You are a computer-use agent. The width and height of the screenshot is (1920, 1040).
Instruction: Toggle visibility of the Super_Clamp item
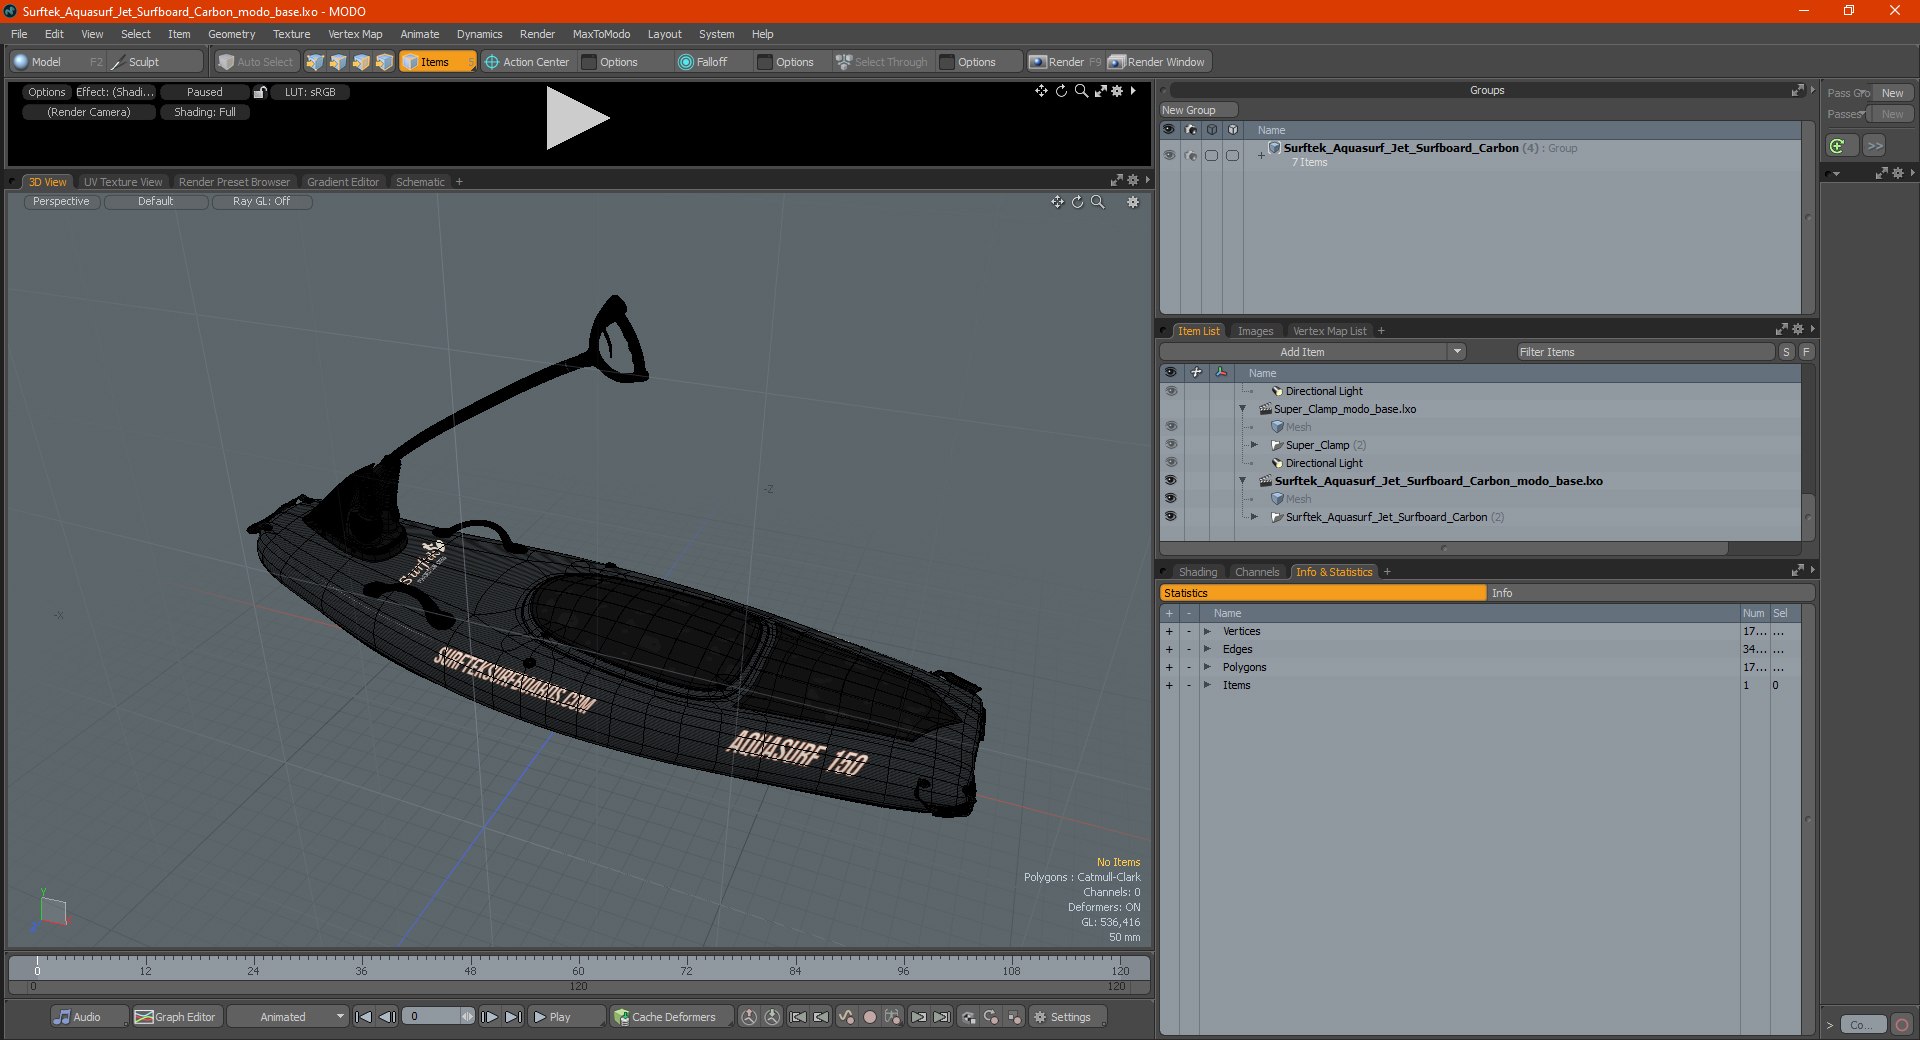click(x=1171, y=445)
